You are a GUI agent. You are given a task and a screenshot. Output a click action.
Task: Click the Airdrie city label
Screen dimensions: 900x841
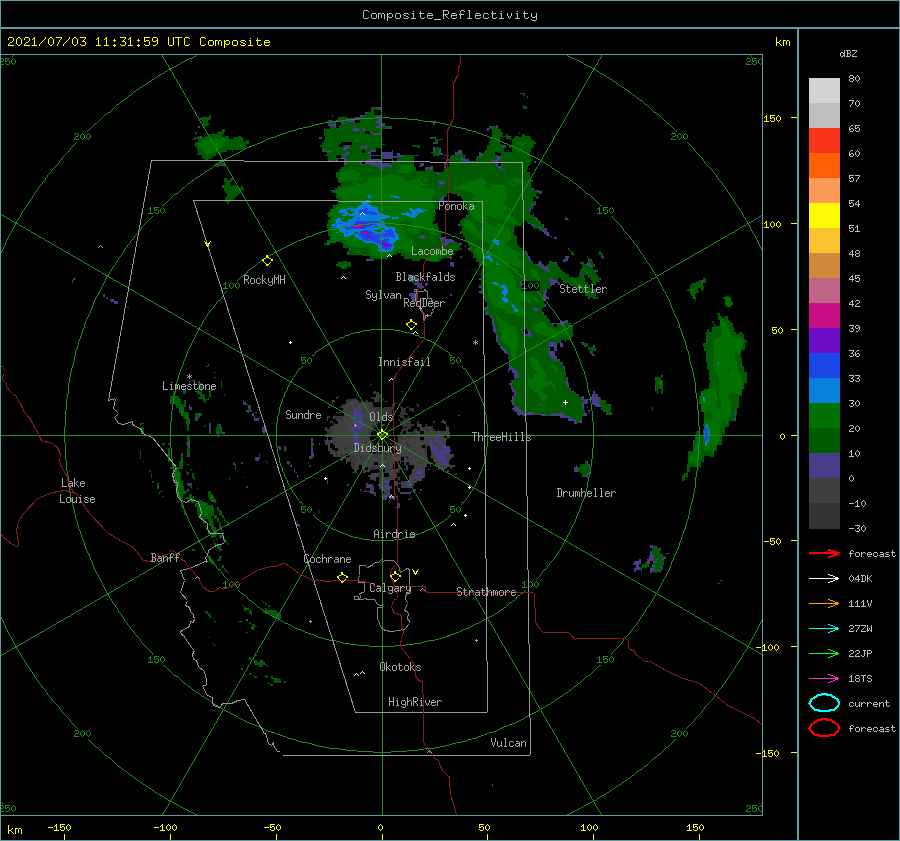pyautogui.click(x=394, y=534)
